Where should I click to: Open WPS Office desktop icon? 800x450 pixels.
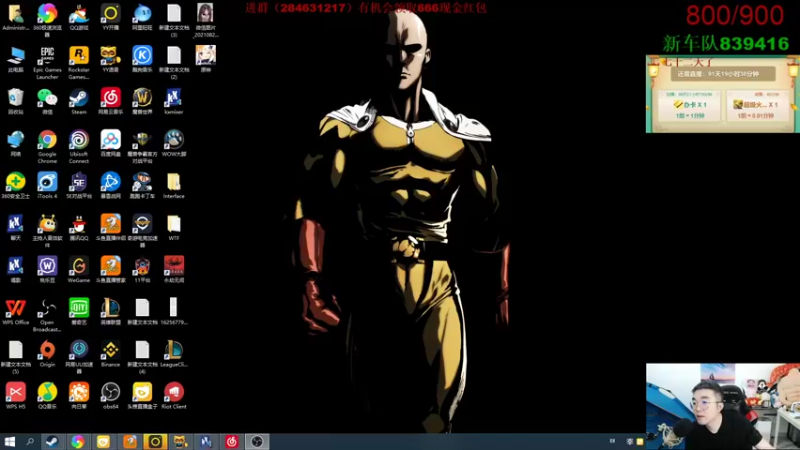point(16,308)
